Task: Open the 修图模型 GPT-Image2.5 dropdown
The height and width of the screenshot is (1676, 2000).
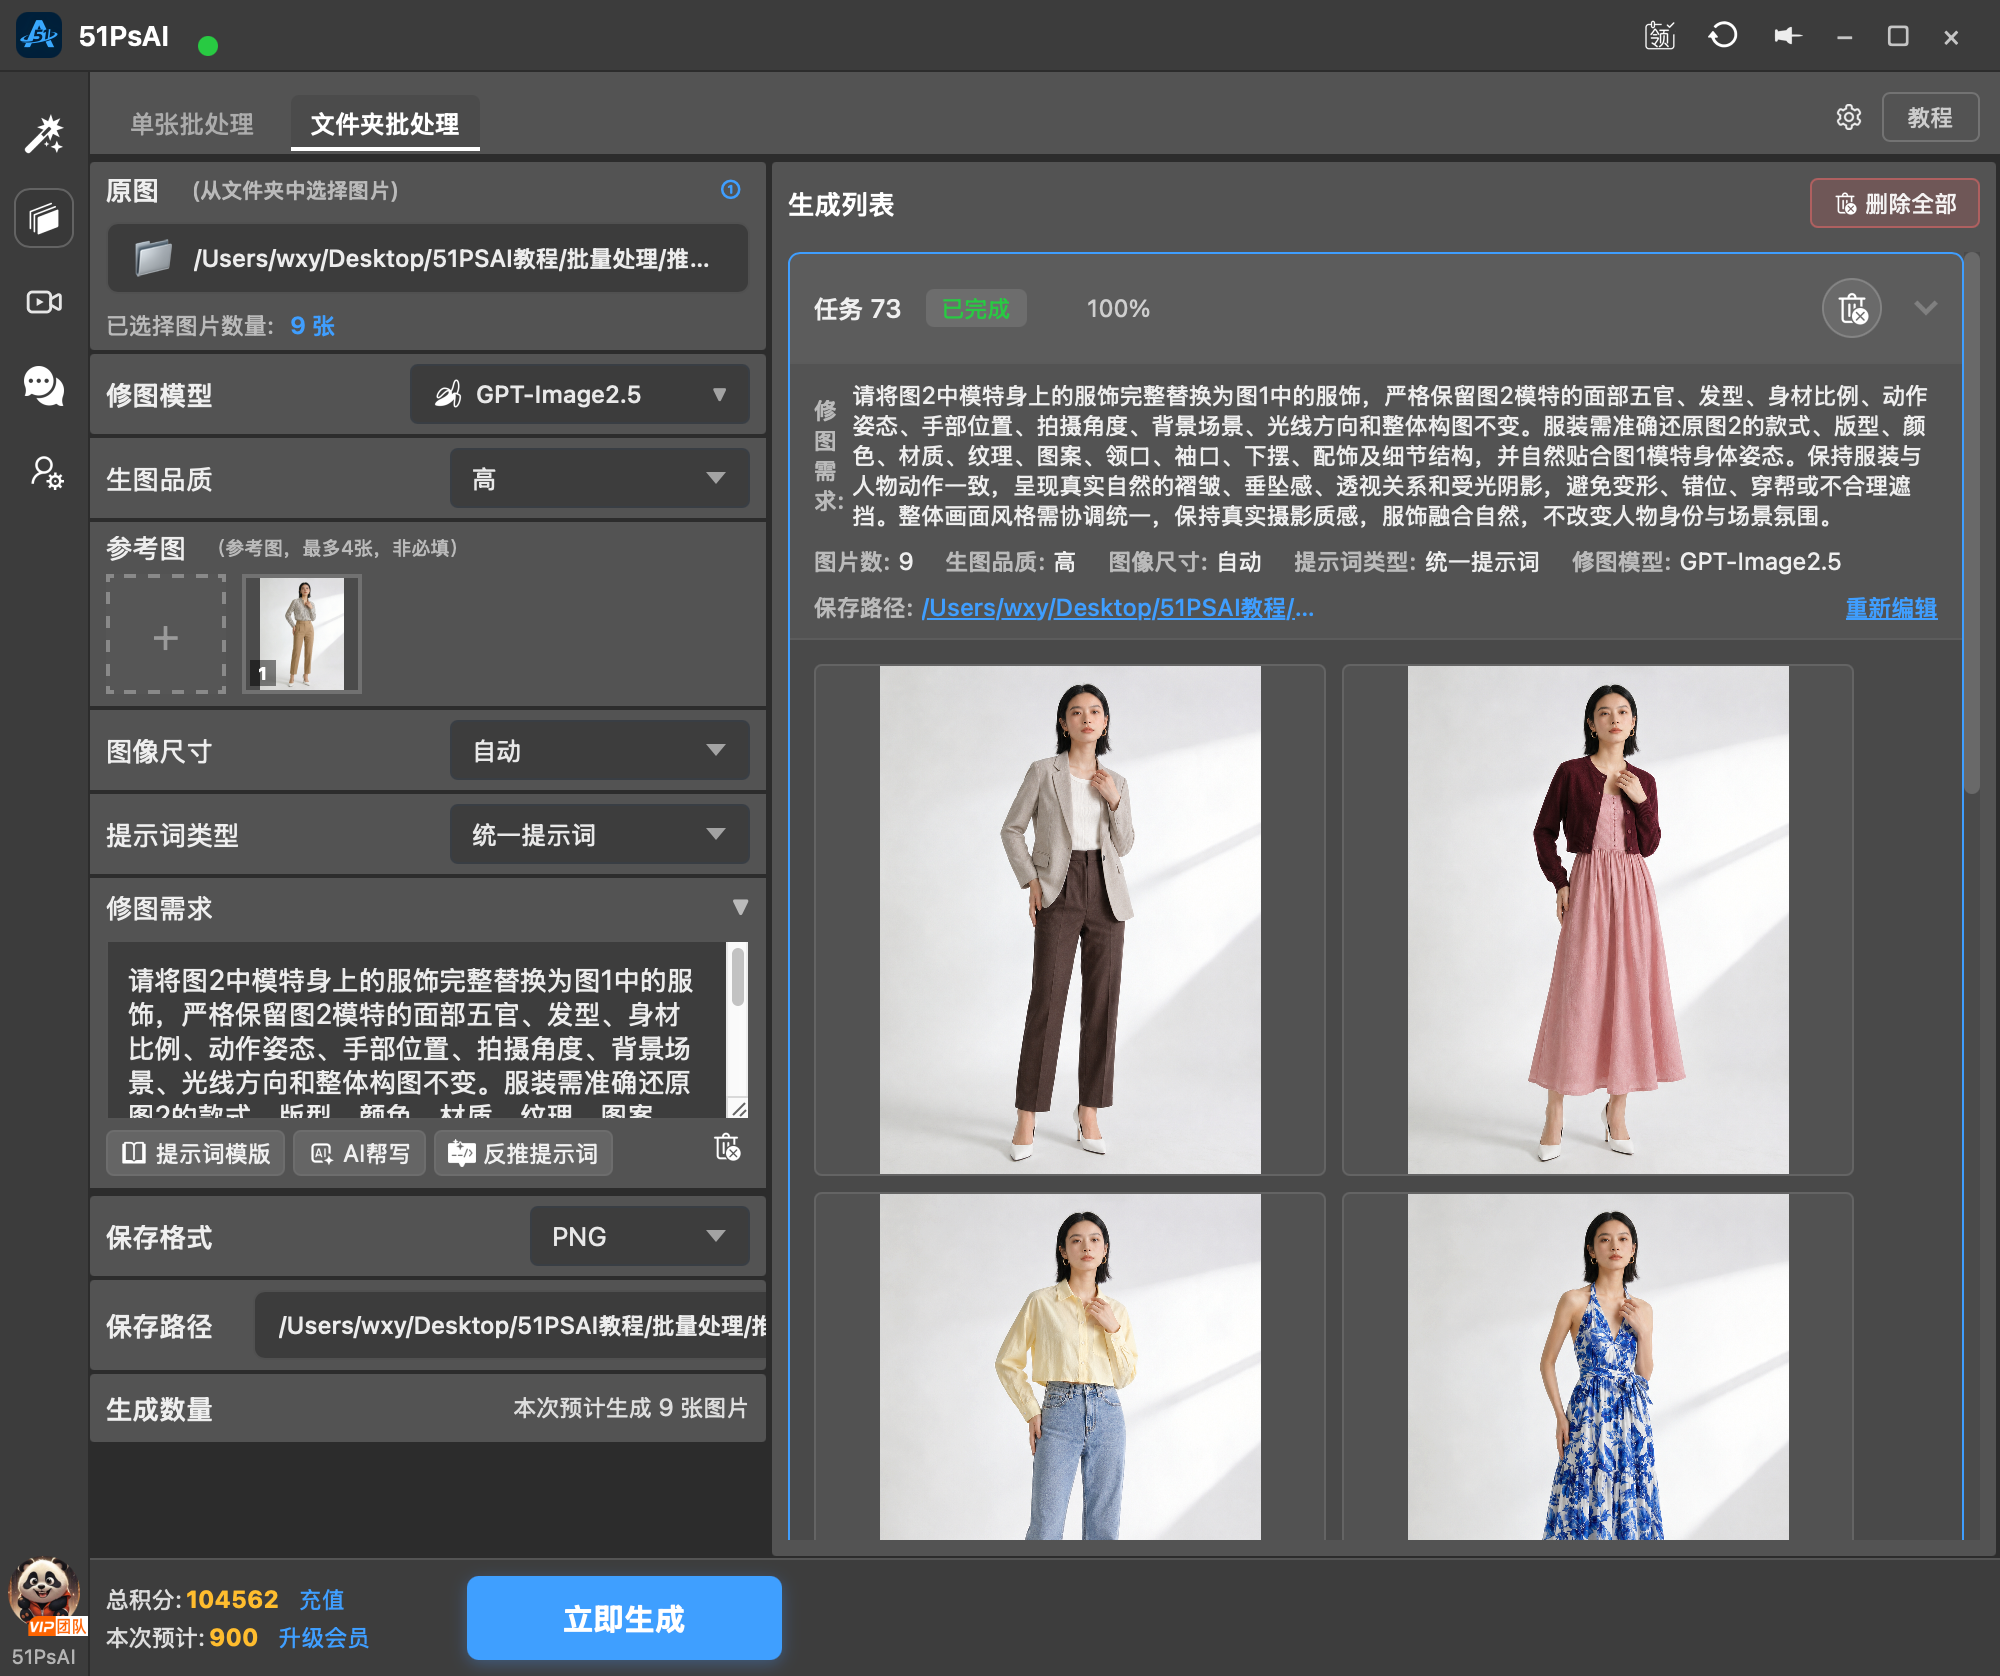Action: 580,394
